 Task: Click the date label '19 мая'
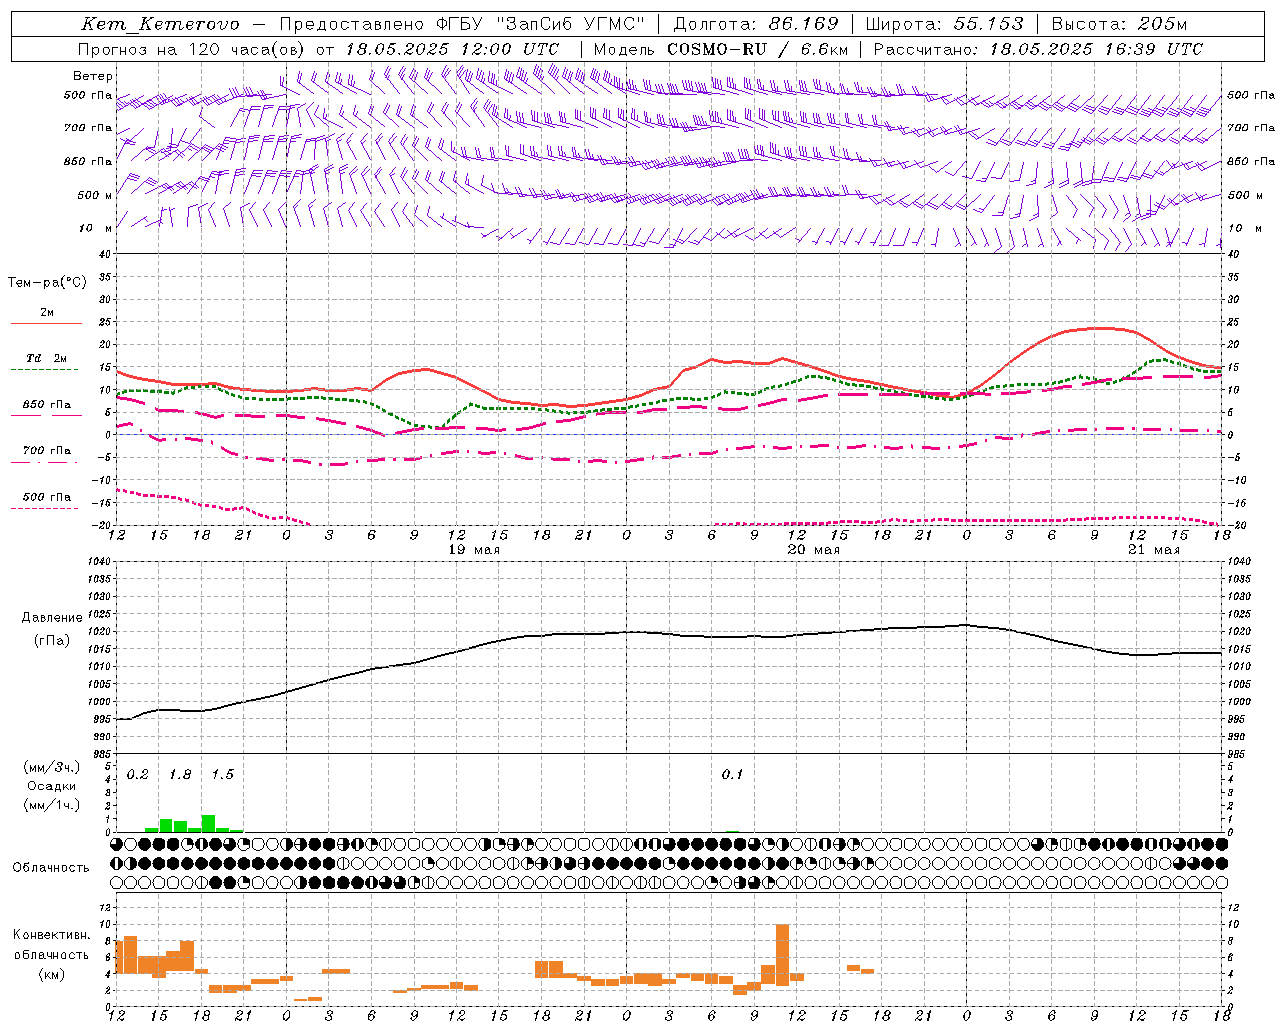(474, 550)
